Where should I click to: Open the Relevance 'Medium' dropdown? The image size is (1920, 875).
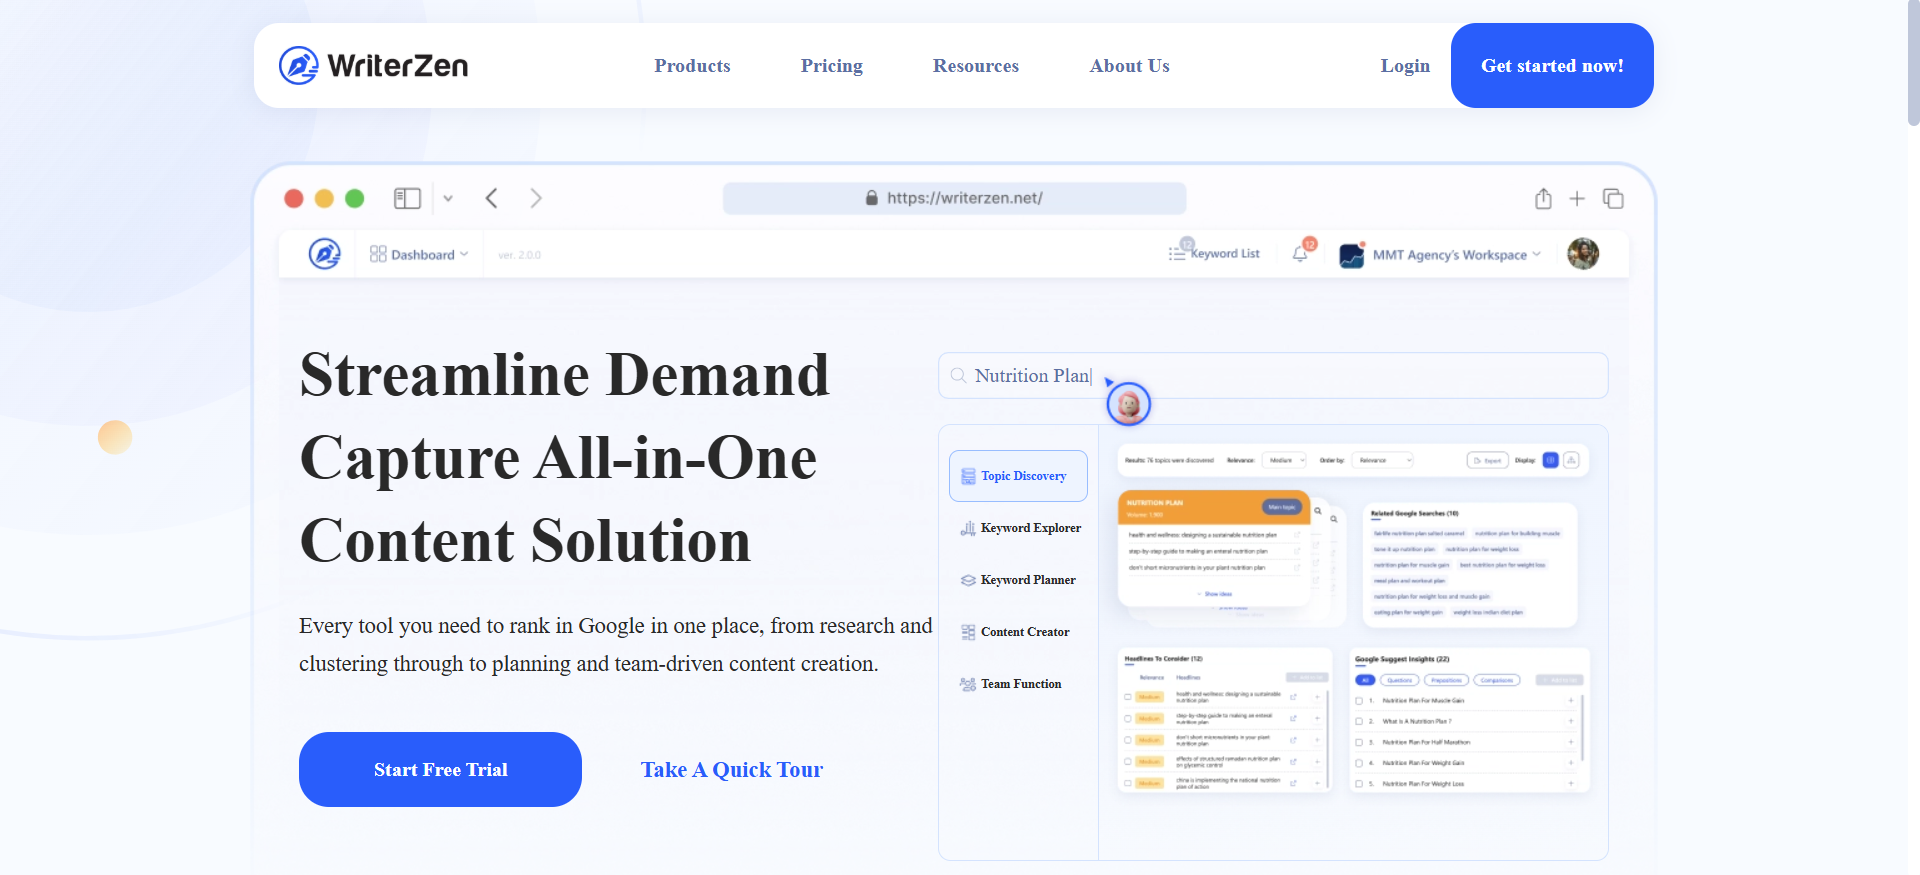pos(1284,460)
